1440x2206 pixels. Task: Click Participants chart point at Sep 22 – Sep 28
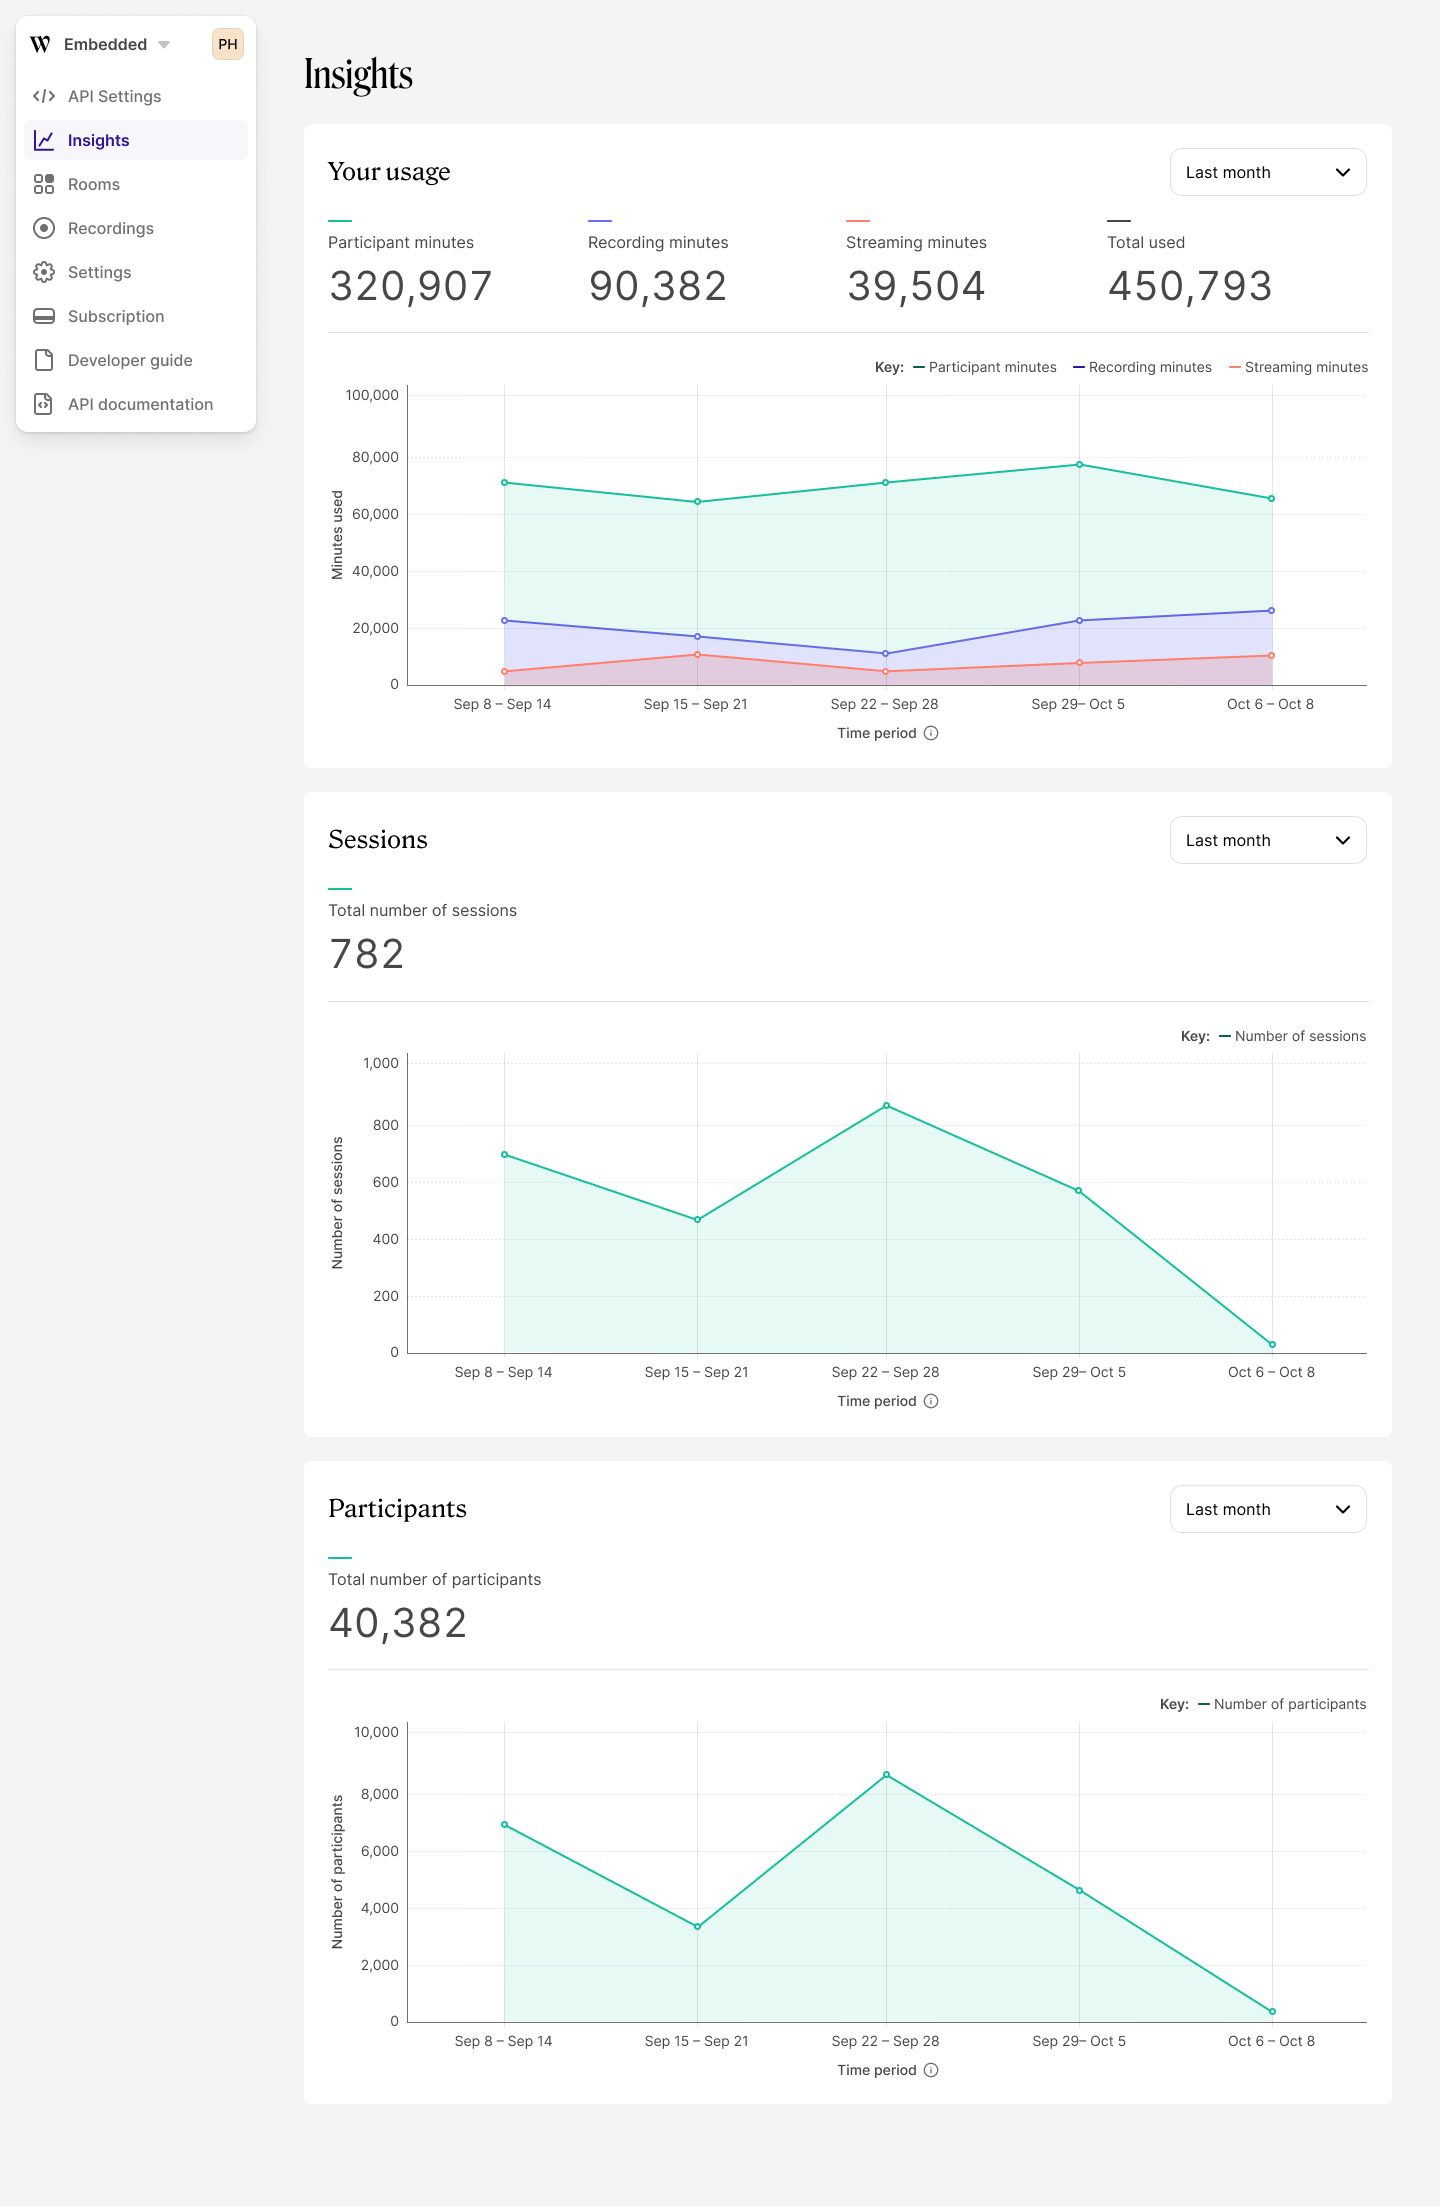(886, 1775)
